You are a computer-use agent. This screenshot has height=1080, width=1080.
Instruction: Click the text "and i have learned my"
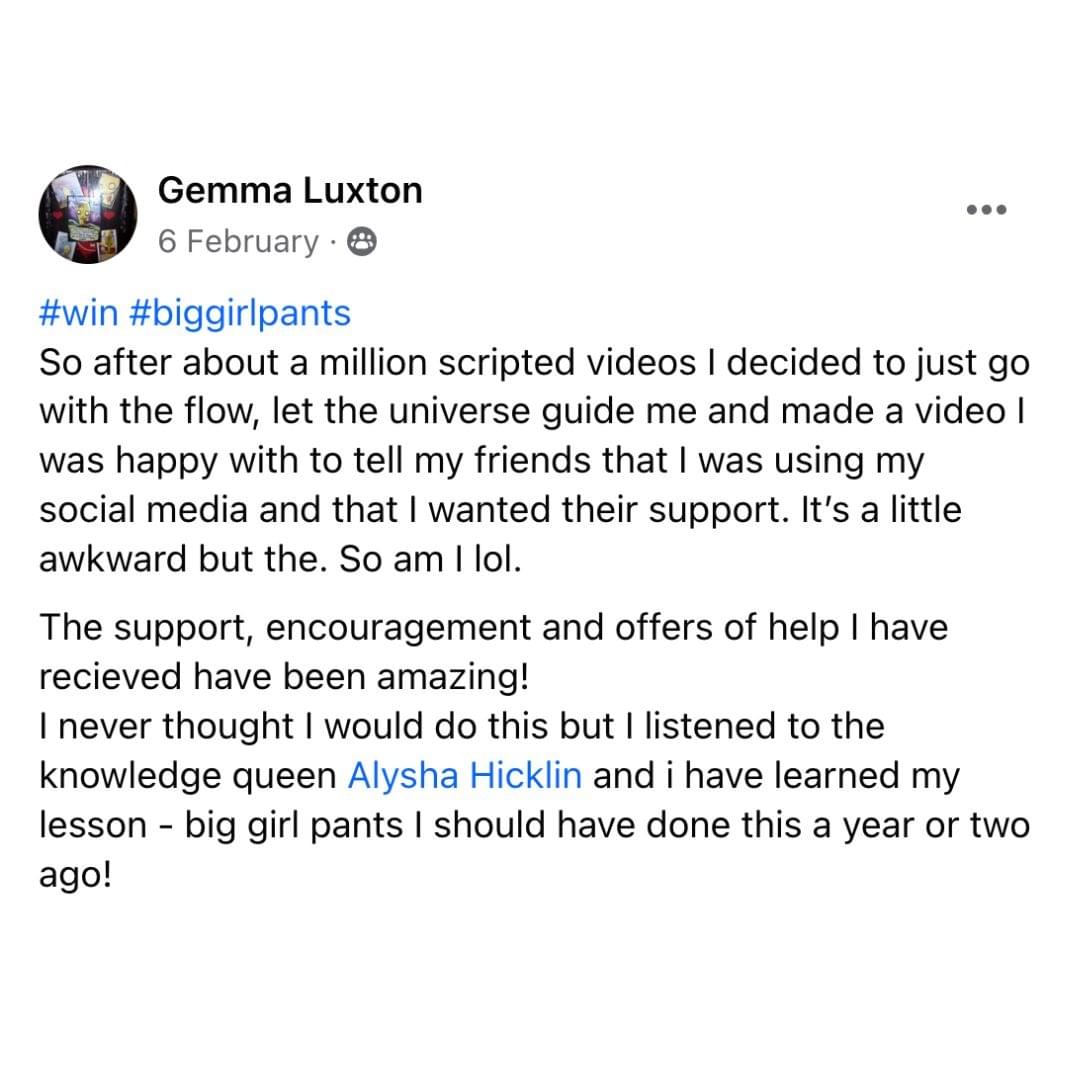click(776, 776)
